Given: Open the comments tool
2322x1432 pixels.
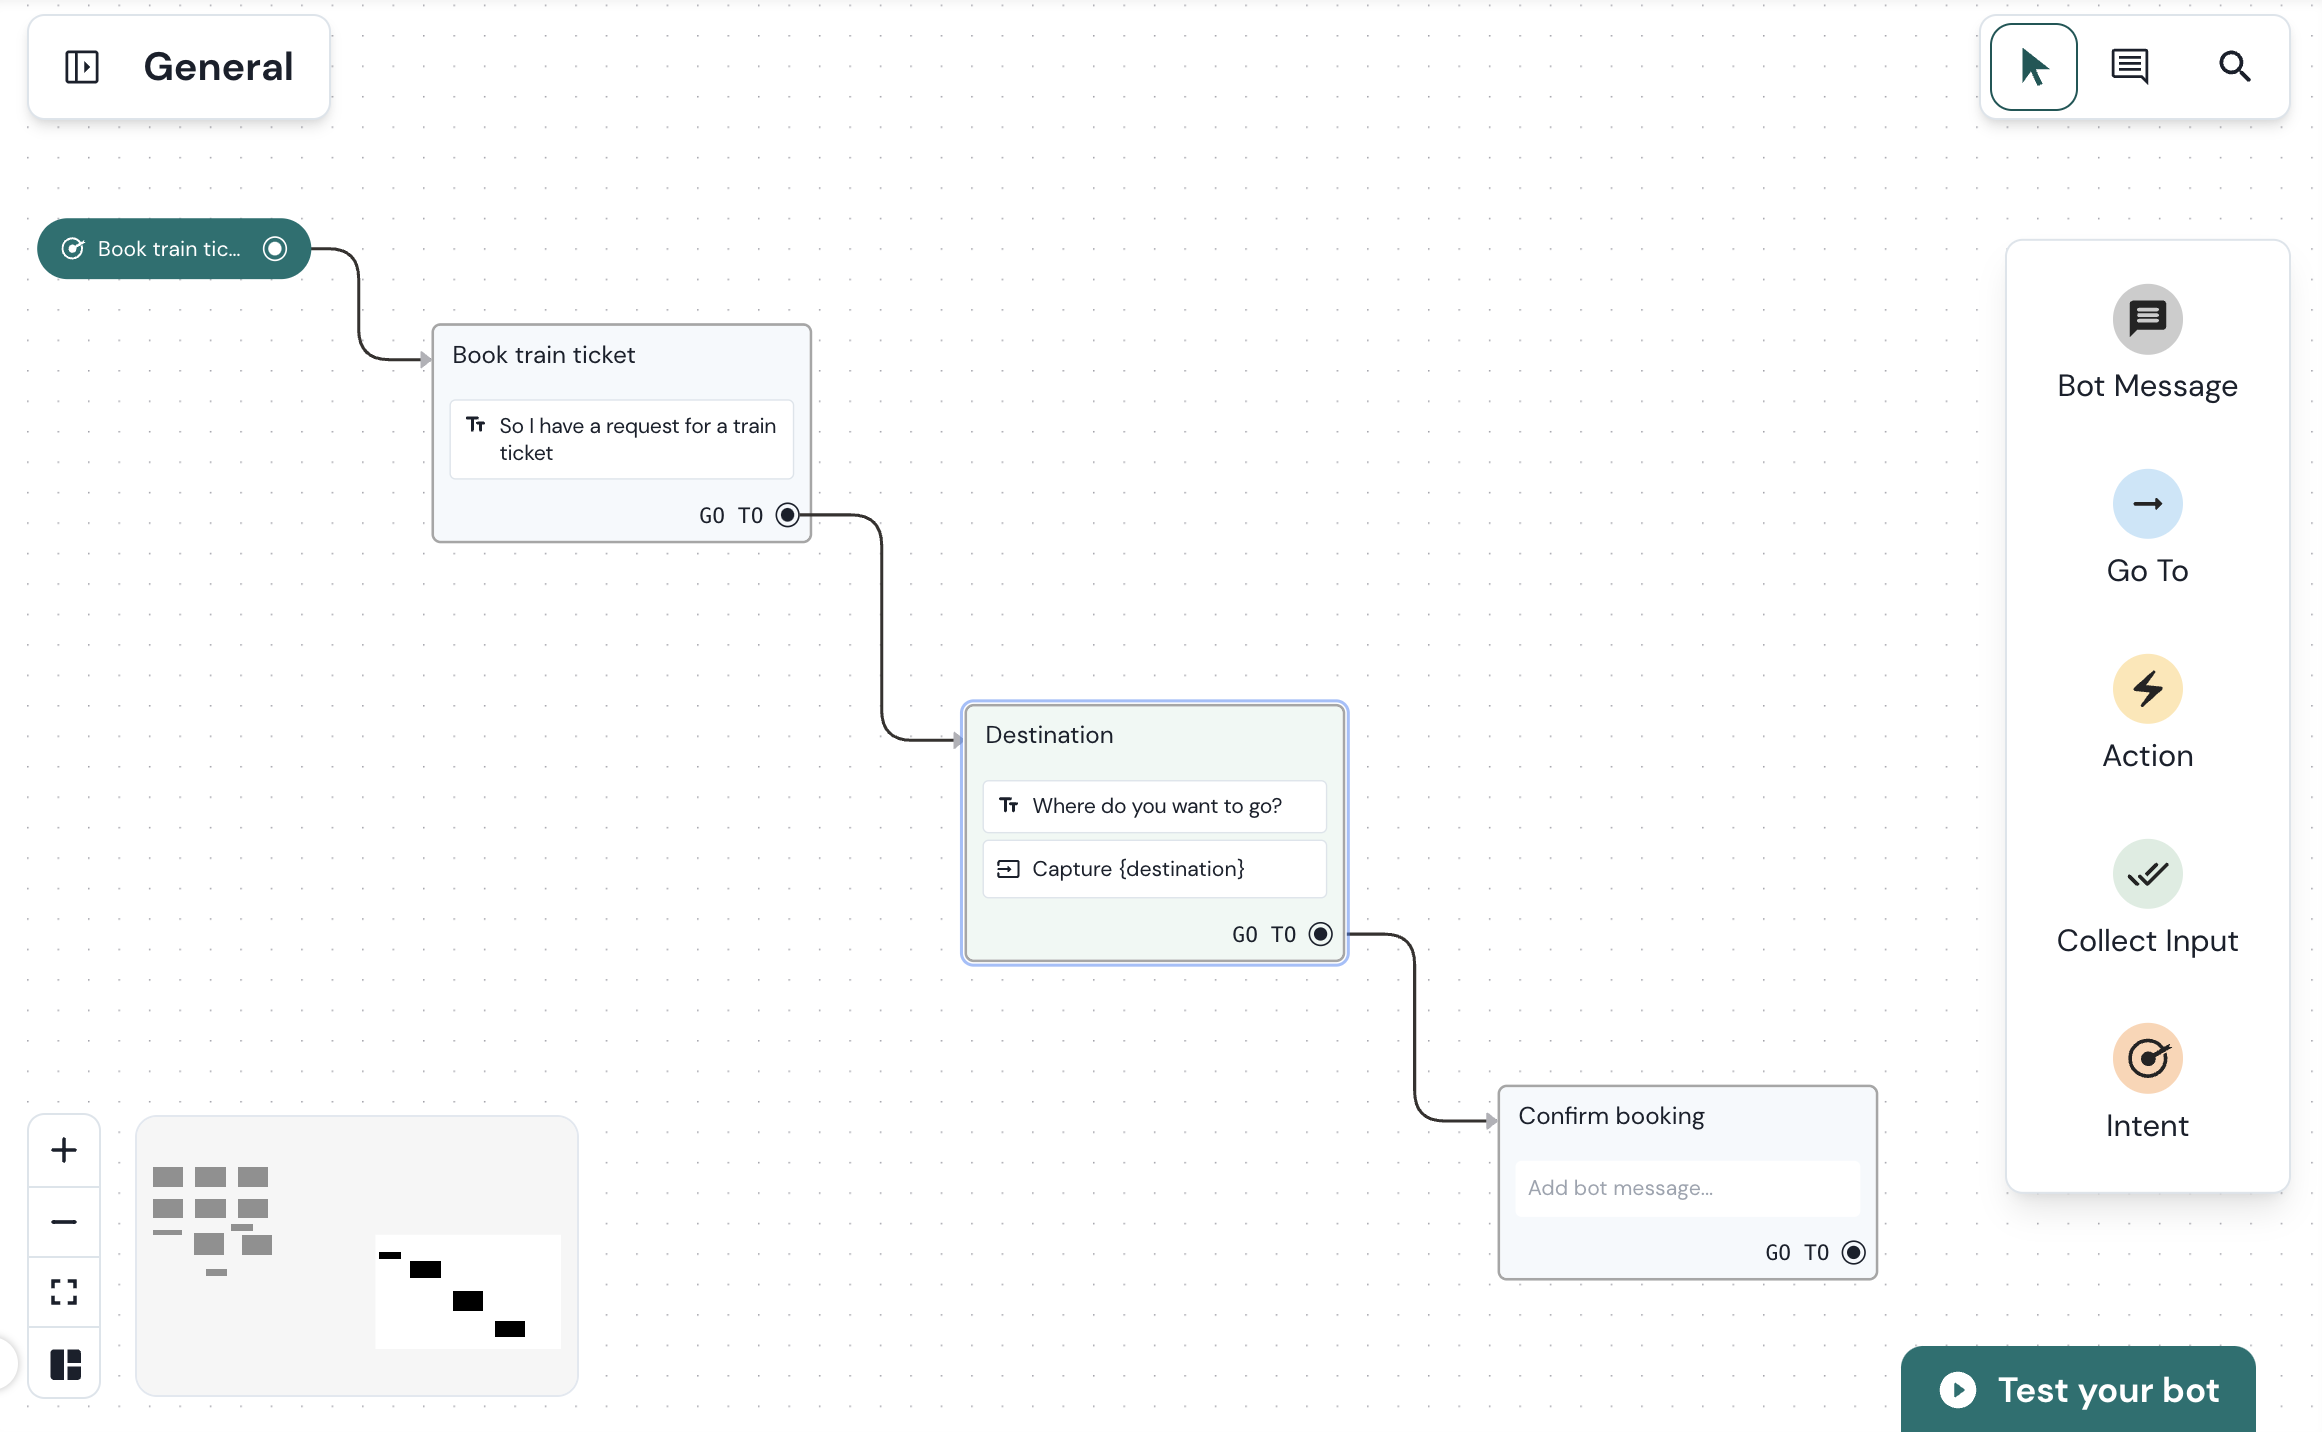Looking at the screenshot, I should [2129, 67].
